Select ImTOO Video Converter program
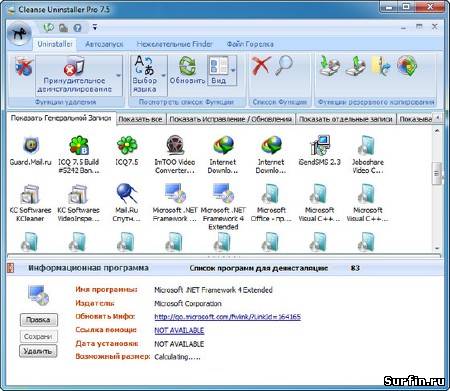This screenshot has width=450, height=391. (175, 155)
